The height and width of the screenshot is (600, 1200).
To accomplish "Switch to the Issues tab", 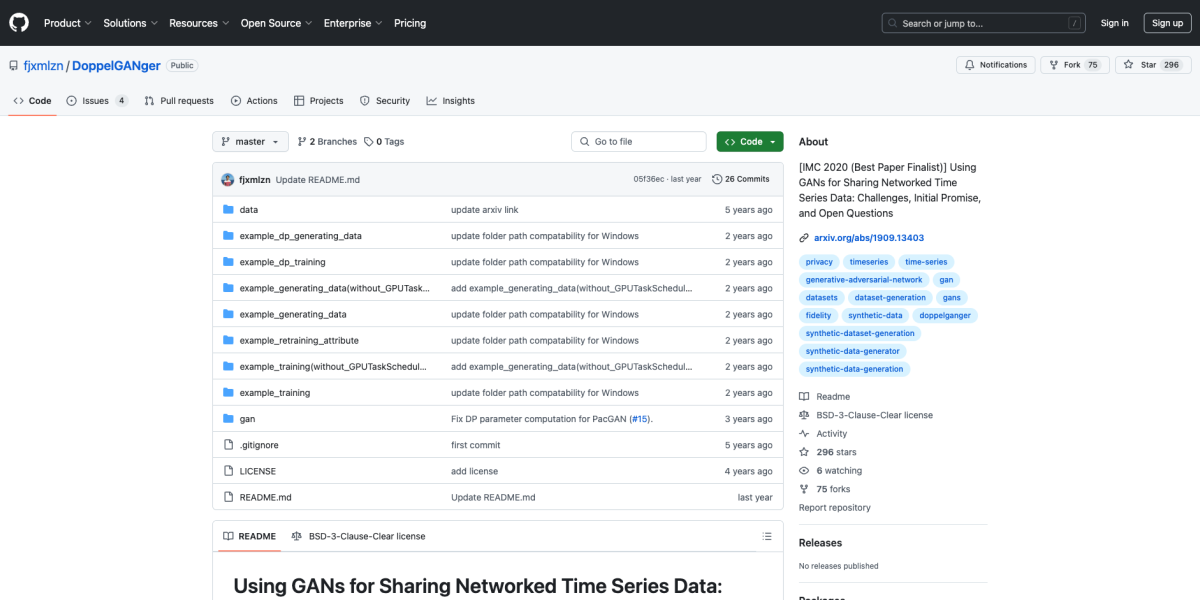I will coord(96,101).
